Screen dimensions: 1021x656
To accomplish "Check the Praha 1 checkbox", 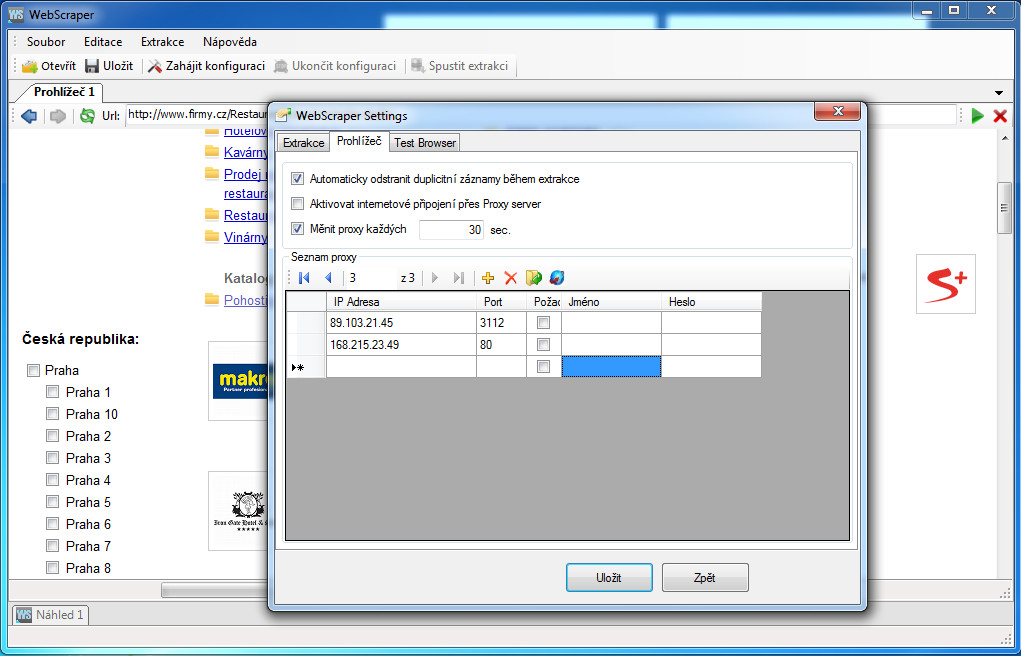I will coord(53,392).
